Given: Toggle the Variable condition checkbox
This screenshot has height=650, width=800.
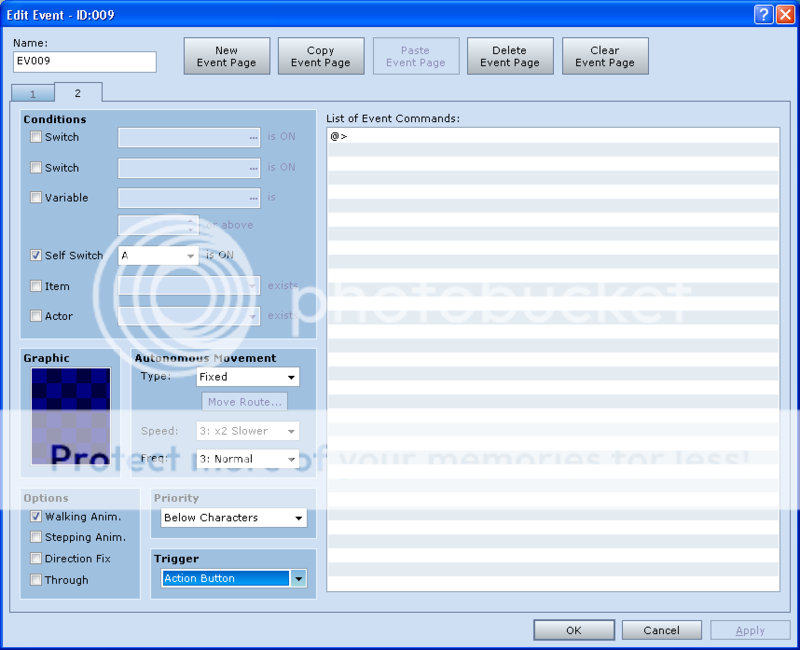Looking at the screenshot, I should [36, 198].
